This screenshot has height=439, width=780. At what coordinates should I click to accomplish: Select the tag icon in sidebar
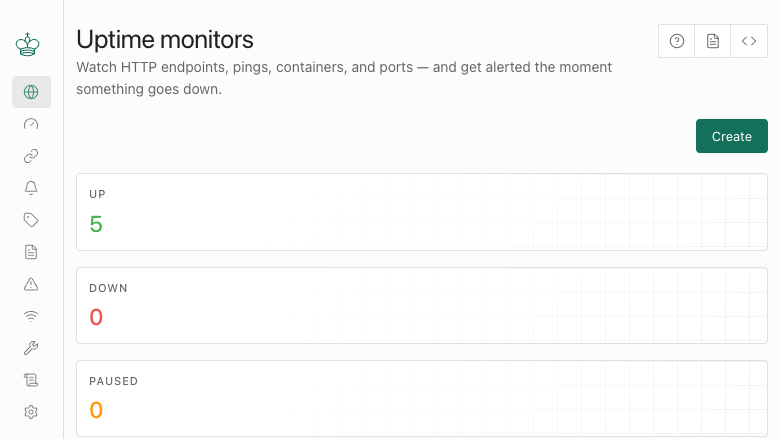31,220
